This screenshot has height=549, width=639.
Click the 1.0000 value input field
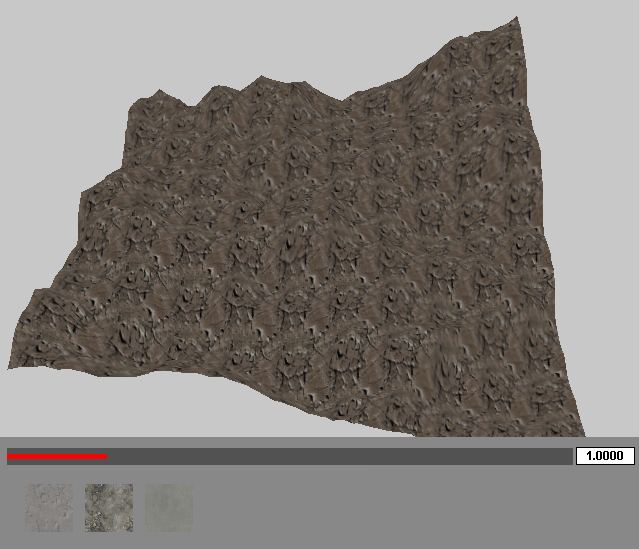coord(605,456)
